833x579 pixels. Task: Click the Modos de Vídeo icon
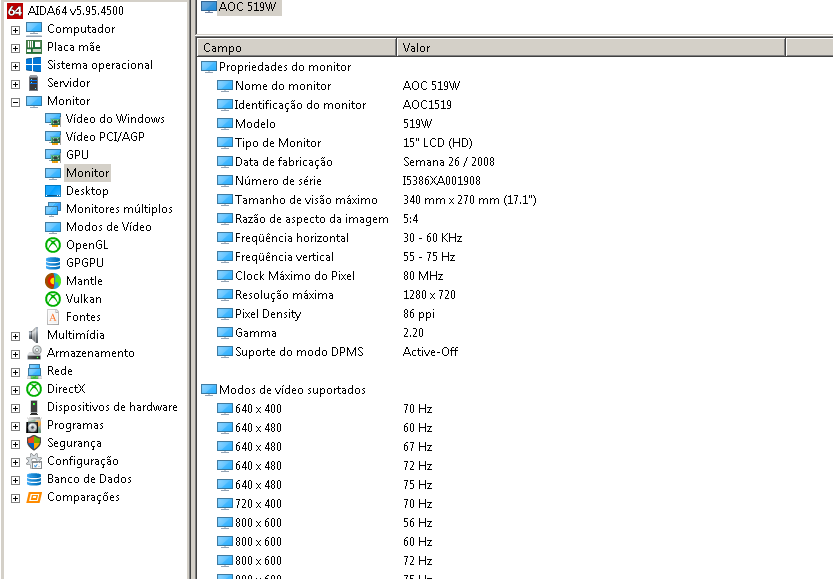[x=53, y=227]
